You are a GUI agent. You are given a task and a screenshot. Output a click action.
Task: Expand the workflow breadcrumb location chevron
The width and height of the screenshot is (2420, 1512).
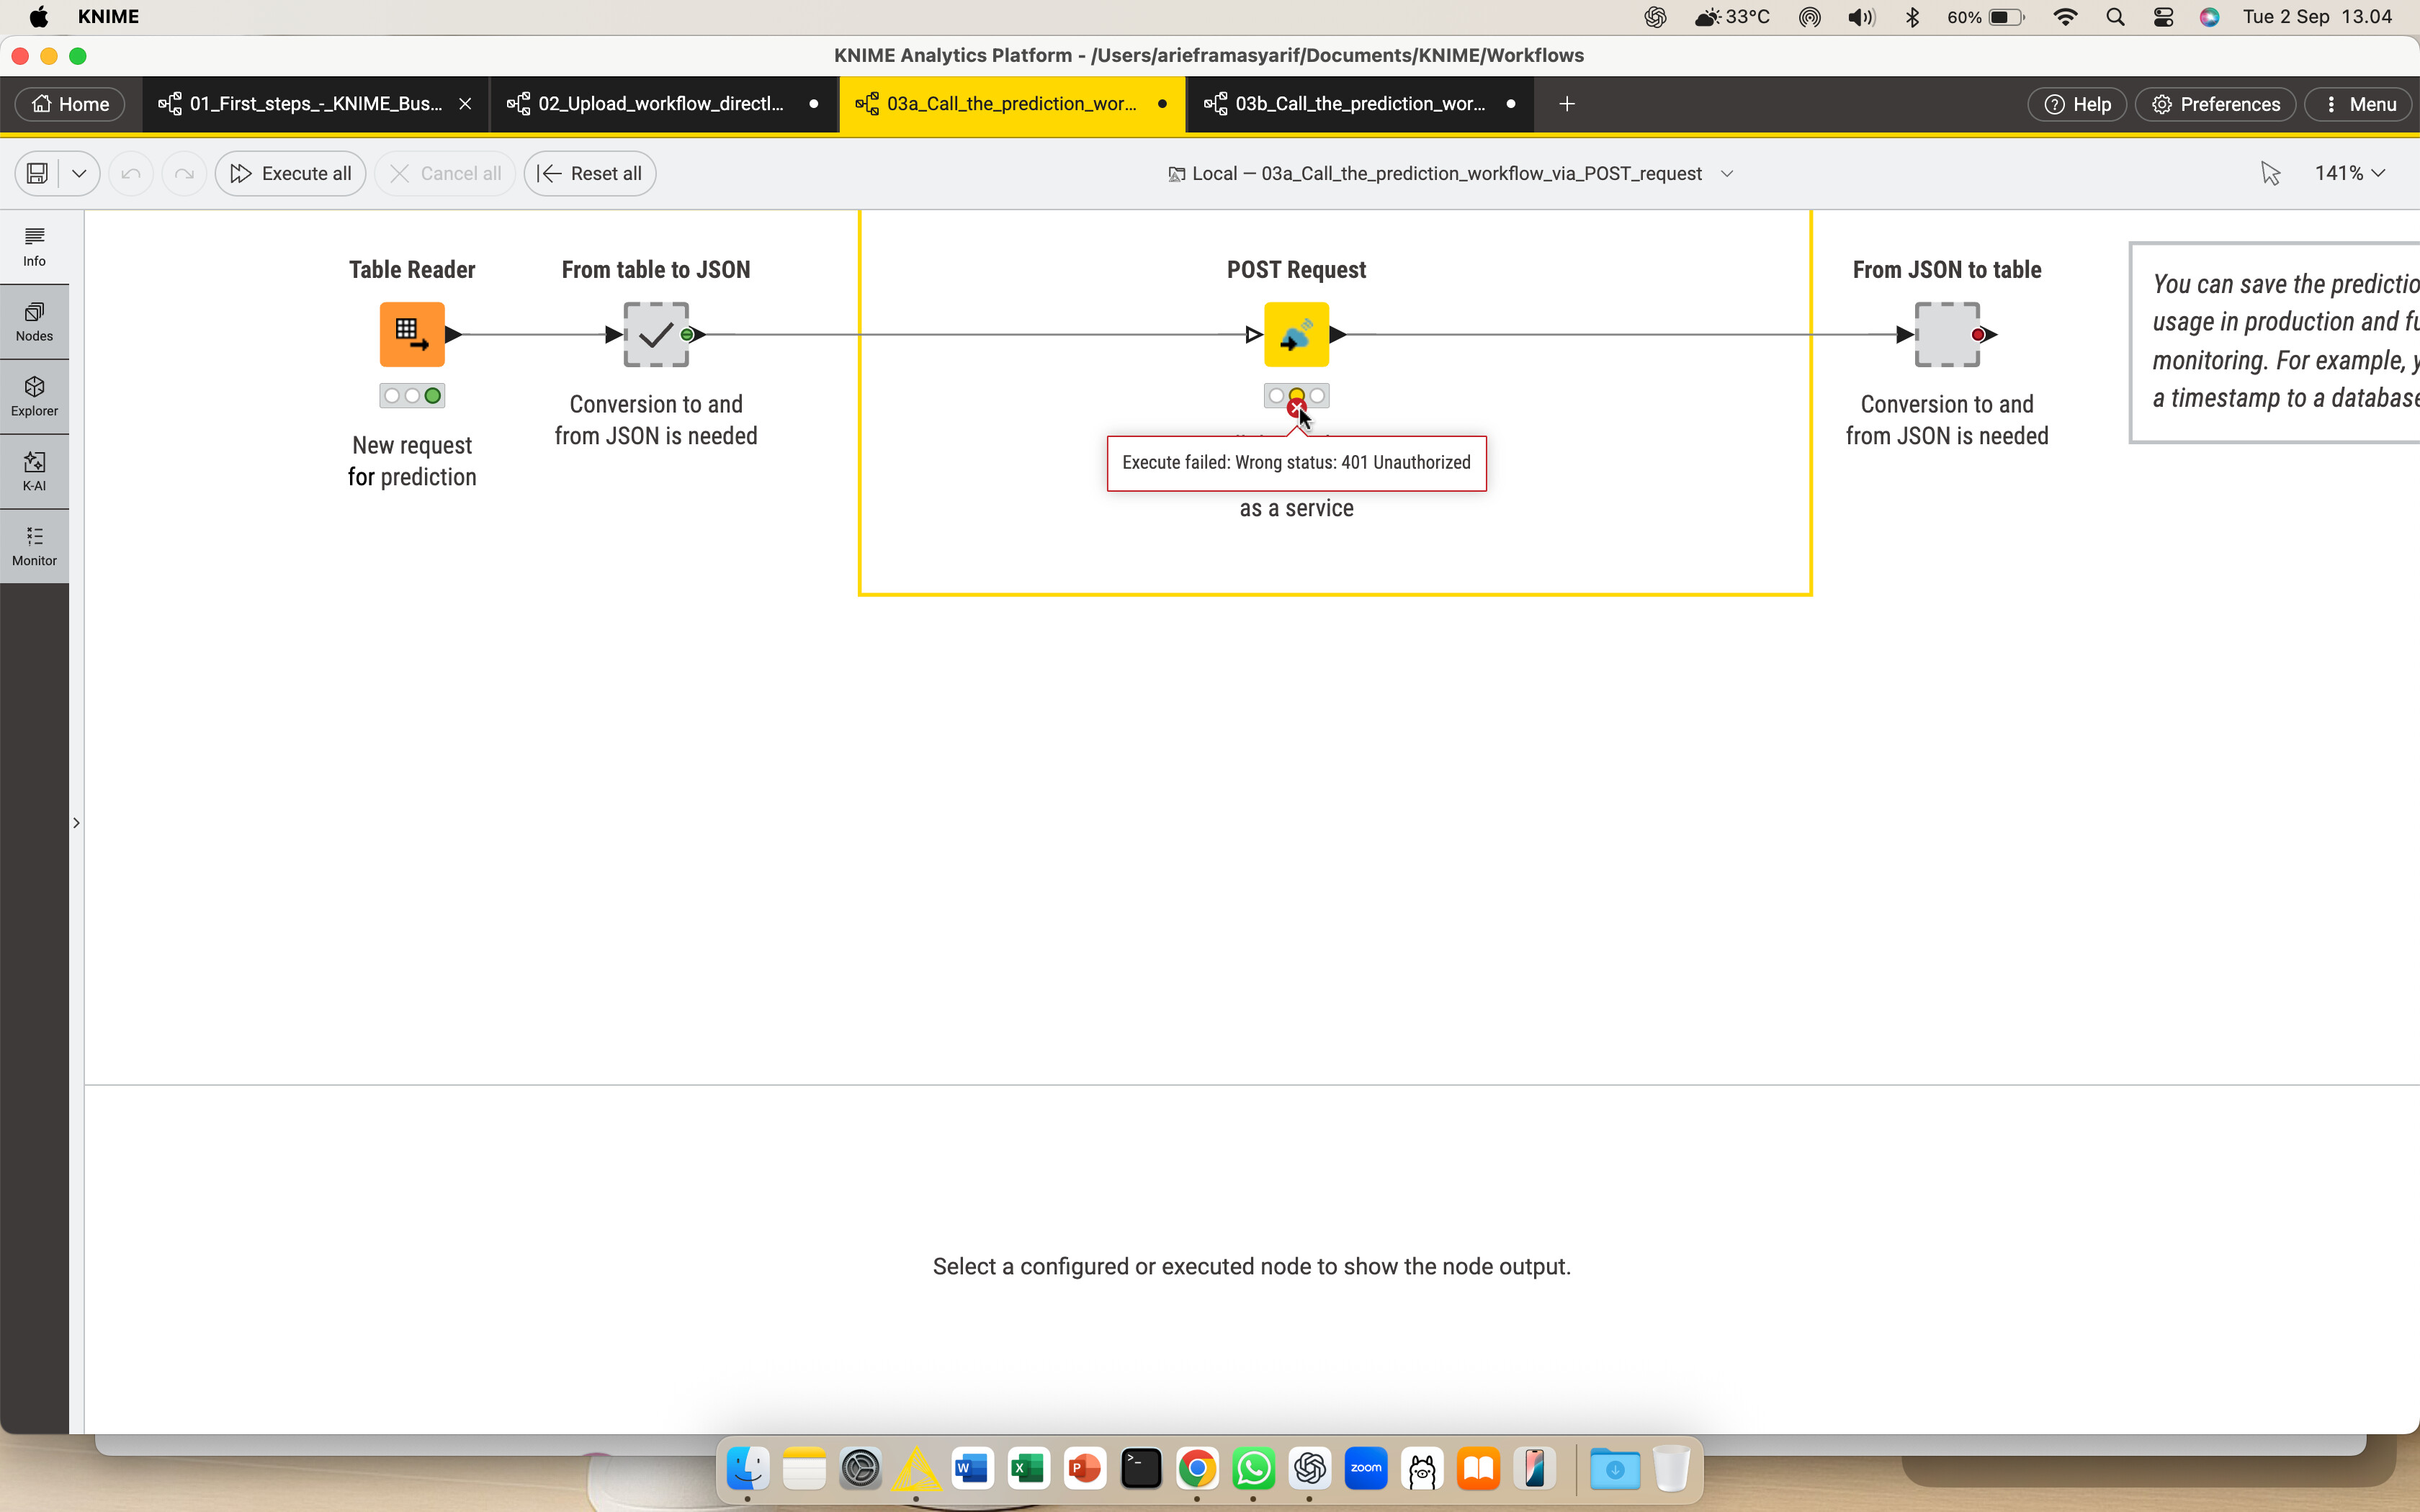click(1727, 174)
